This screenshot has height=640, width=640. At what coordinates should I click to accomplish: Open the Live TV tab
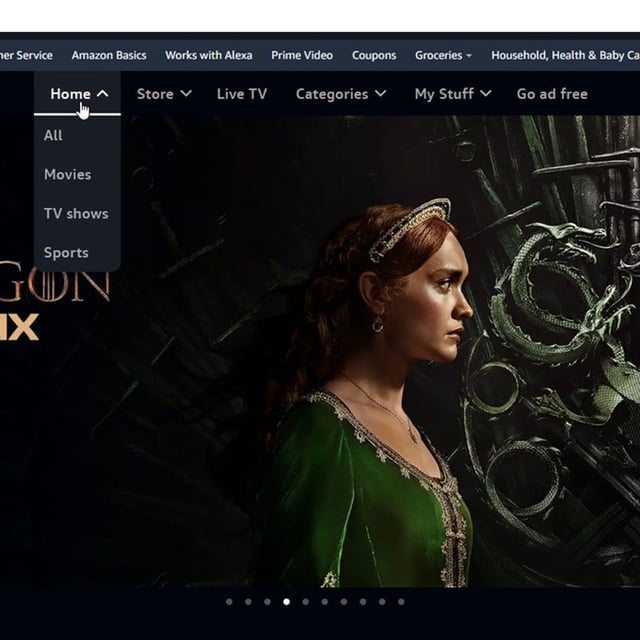pyautogui.click(x=242, y=94)
